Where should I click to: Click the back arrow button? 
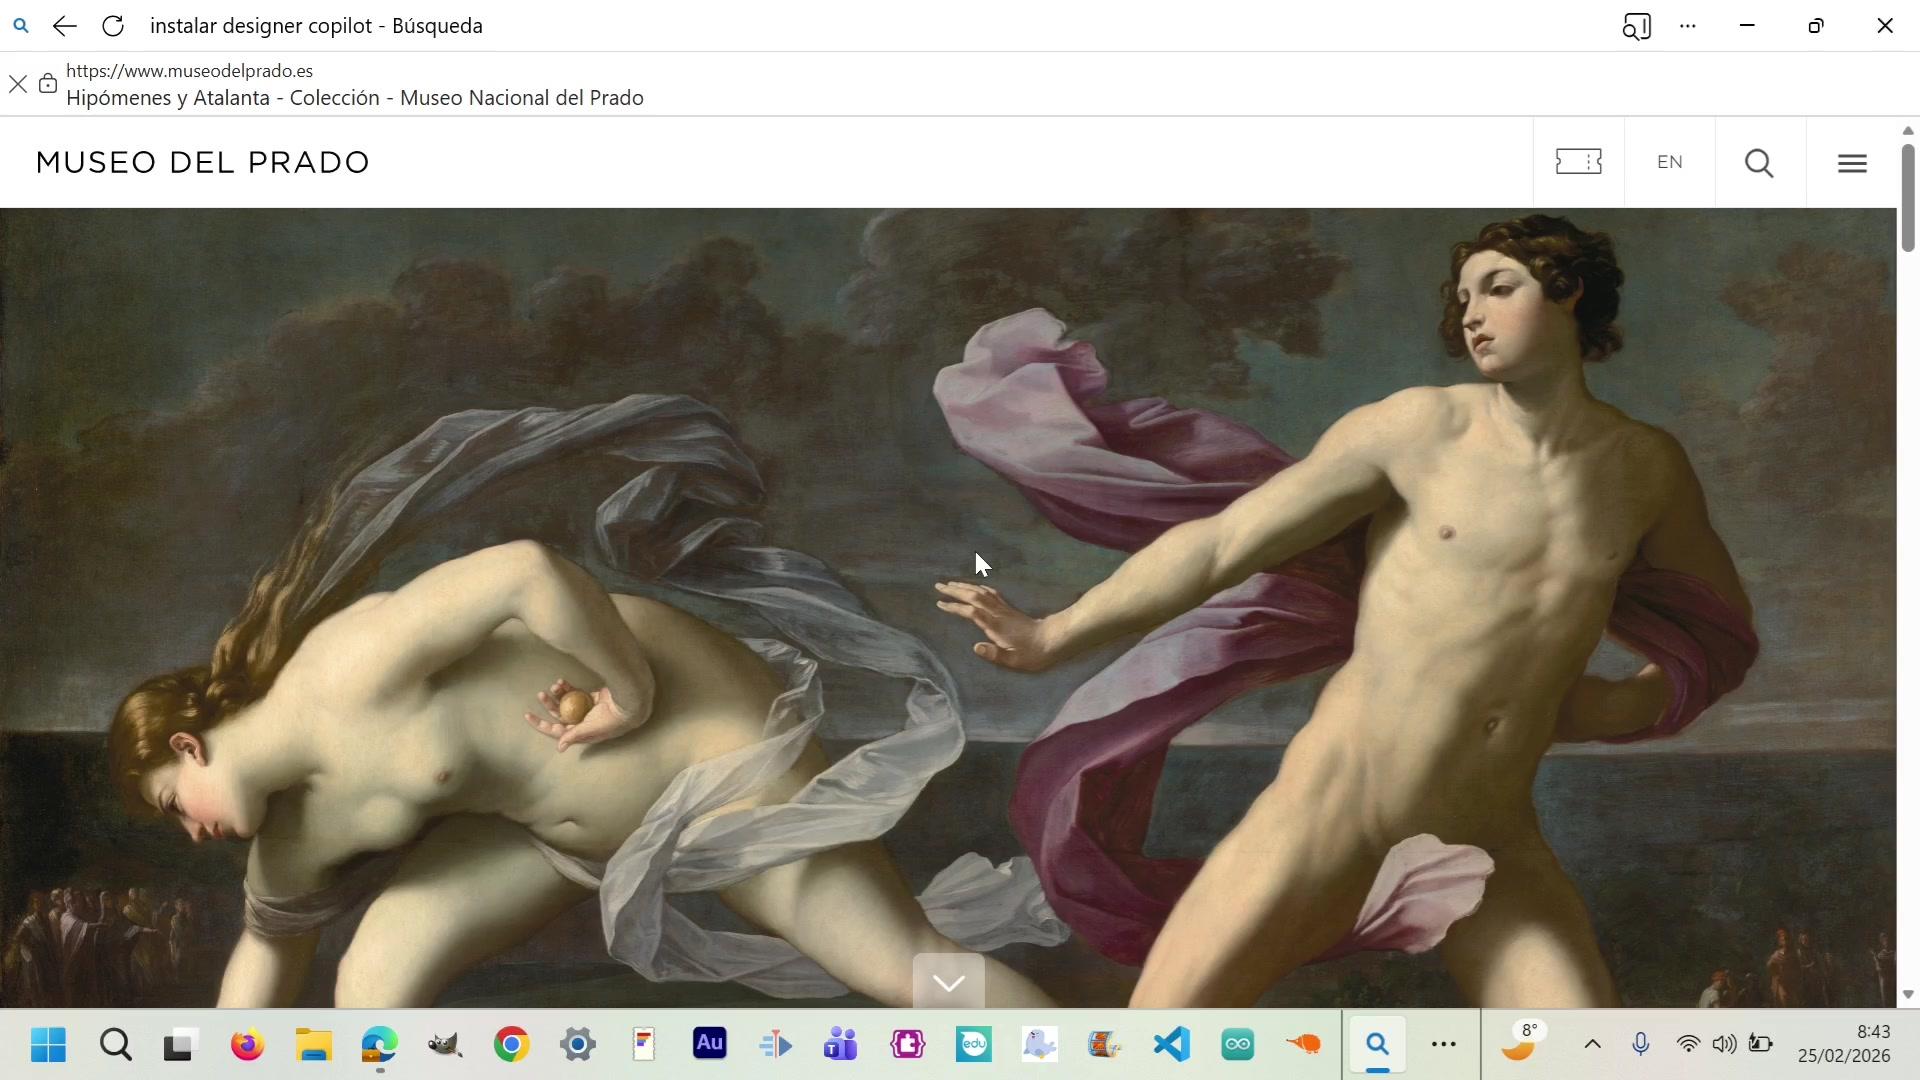(64, 26)
